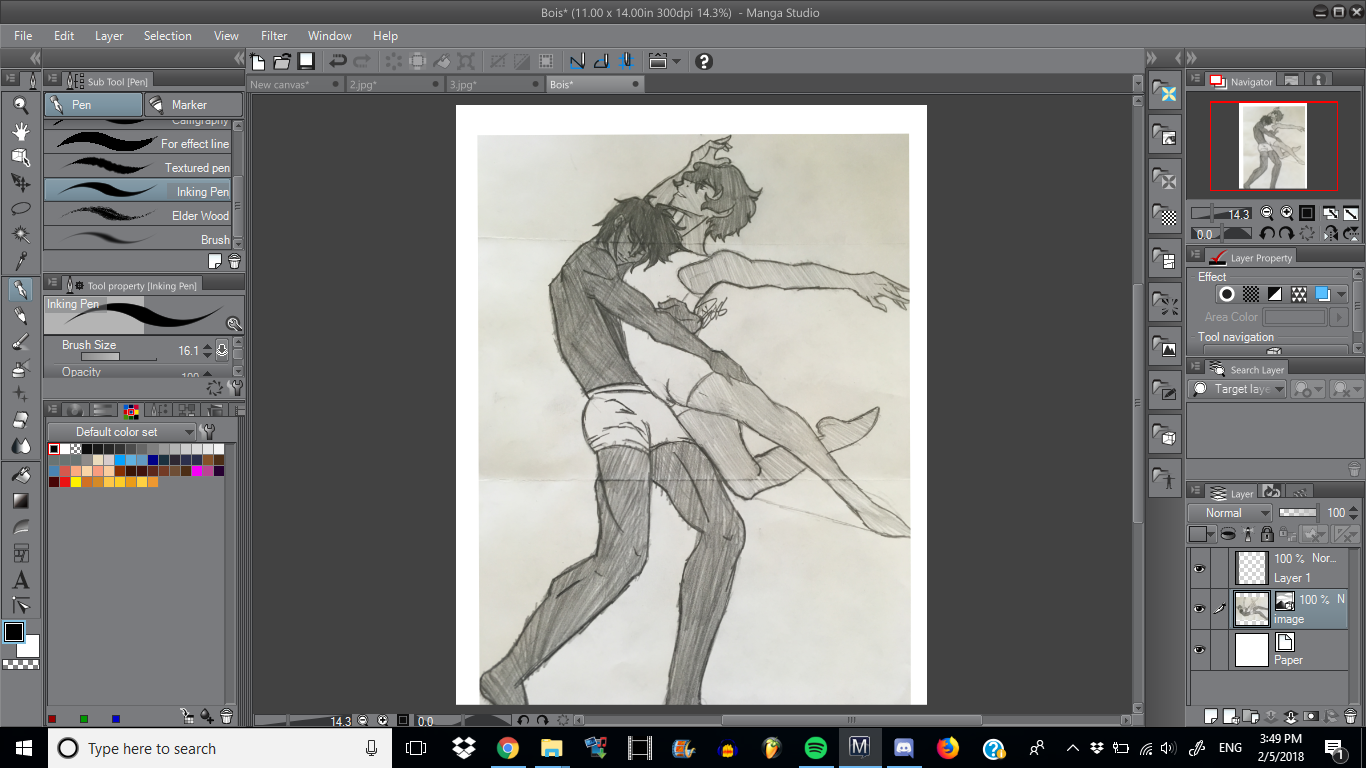Select the Lasso selection tool
1366x768 pixels.
20,209
